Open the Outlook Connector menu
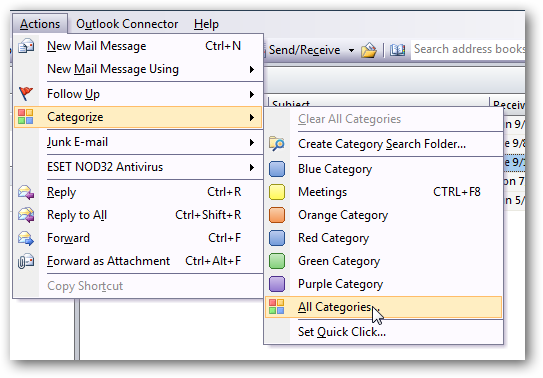The height and width of the screenshot is (378, 543). pyautogui.click(x=127, y=24)
